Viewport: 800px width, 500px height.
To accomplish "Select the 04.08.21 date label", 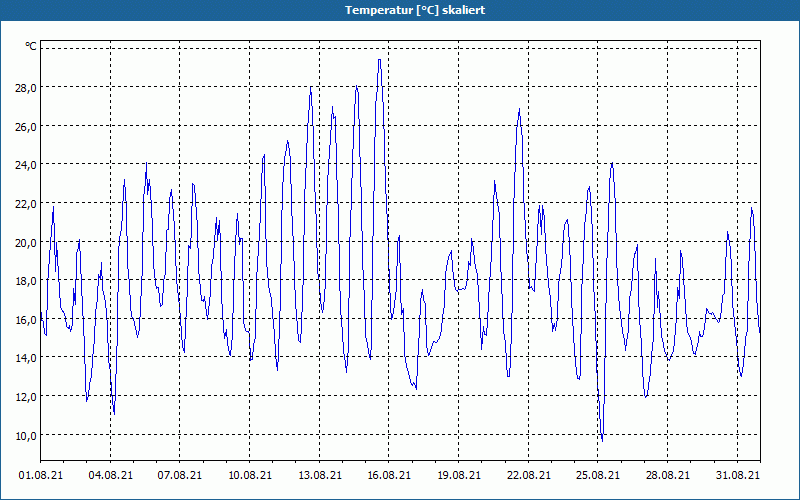I will tap(110, 476).
